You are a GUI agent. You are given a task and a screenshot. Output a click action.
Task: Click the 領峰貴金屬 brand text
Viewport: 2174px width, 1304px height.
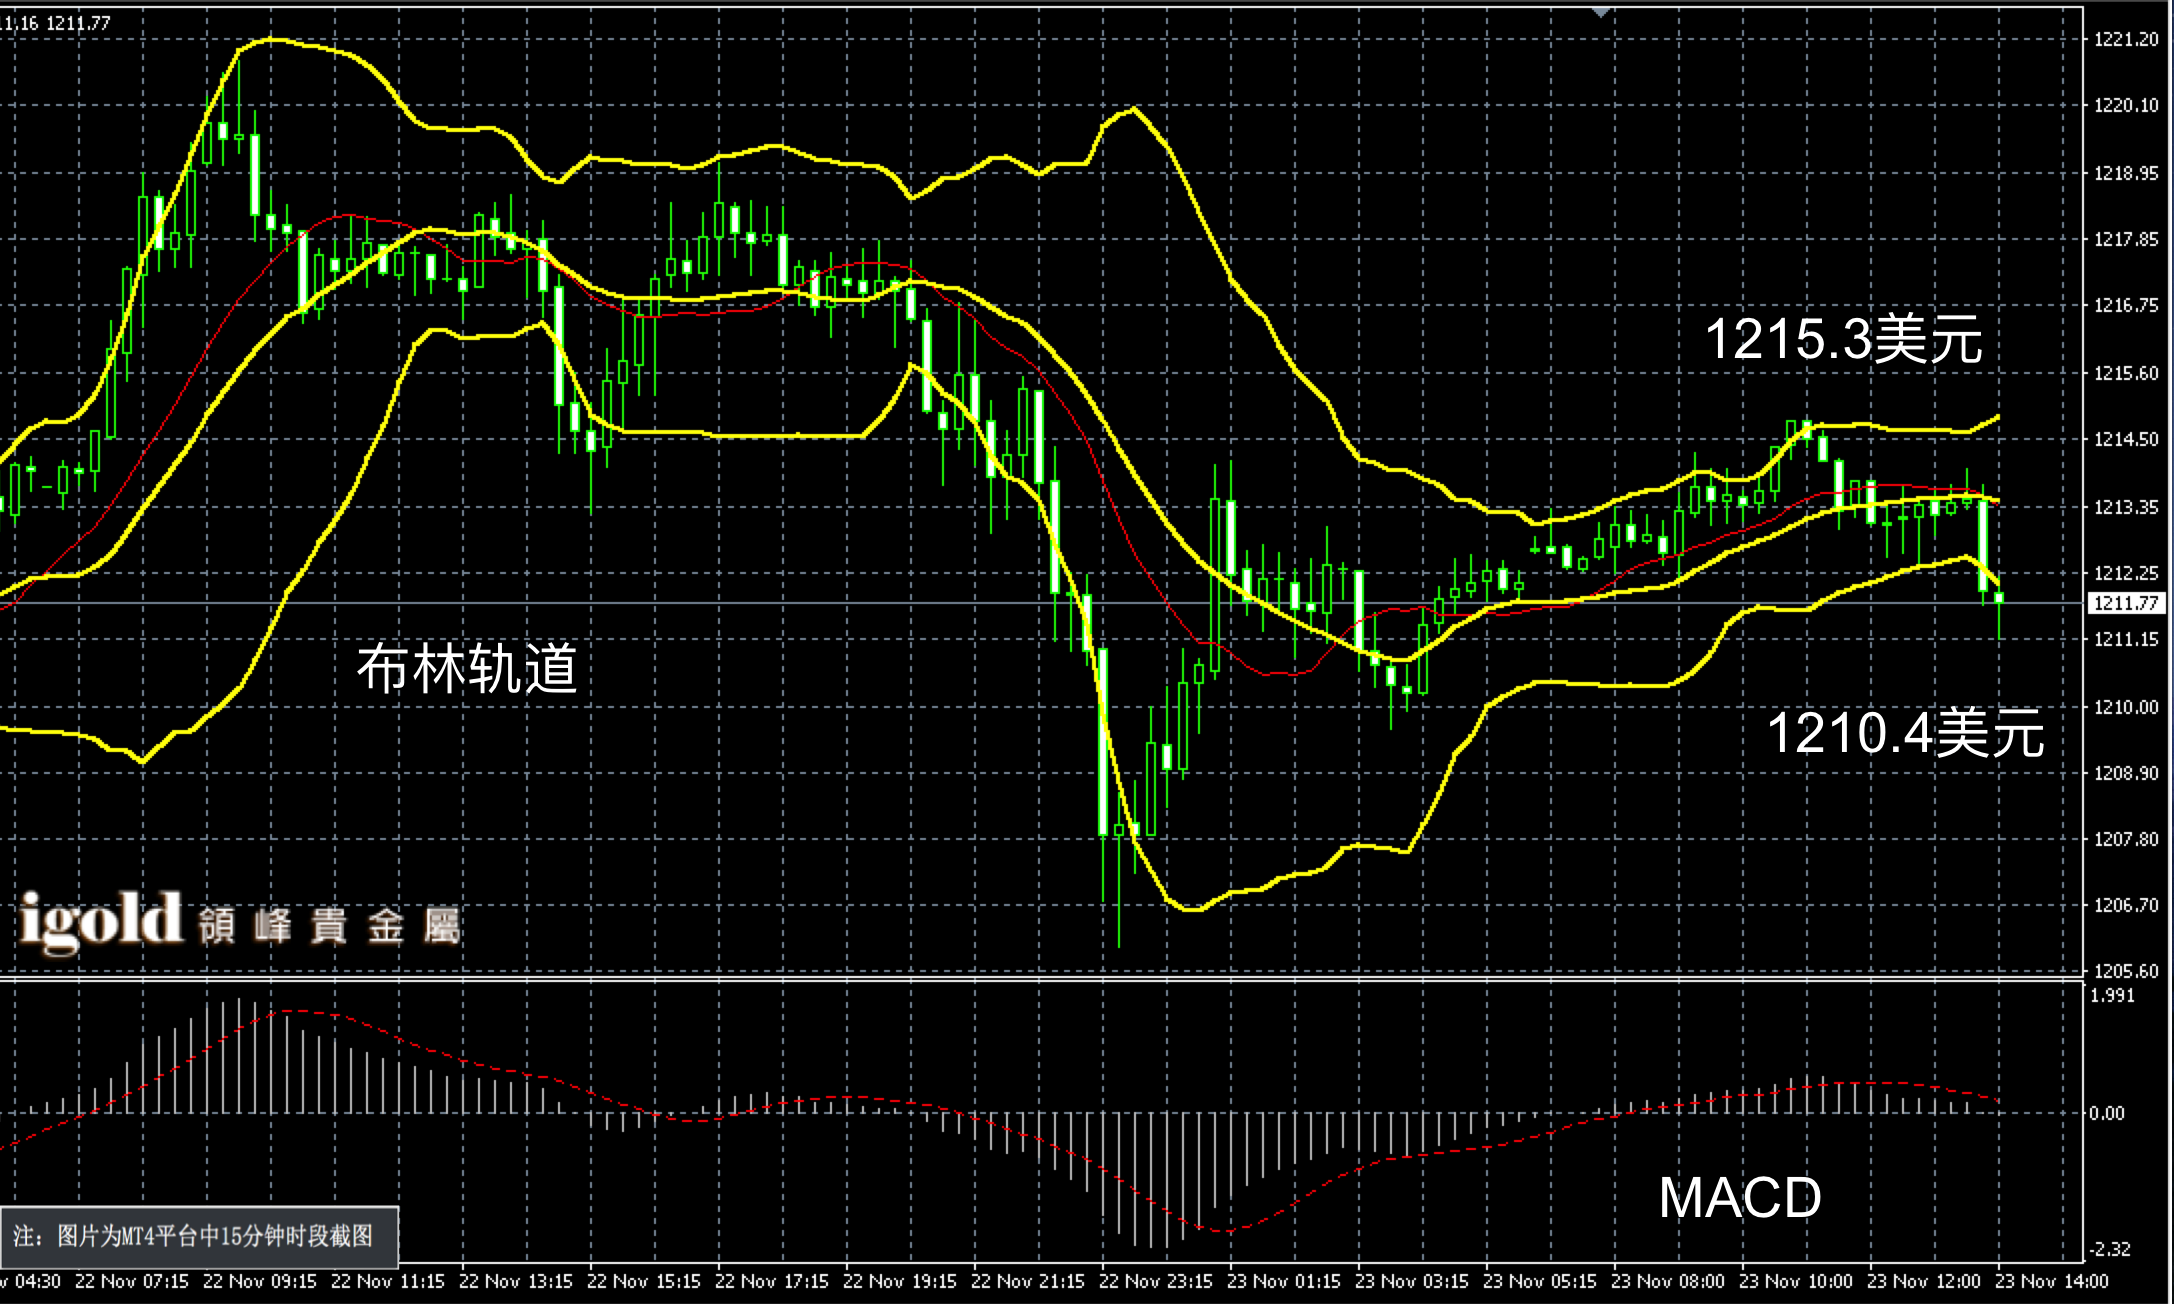pos(330,927)
